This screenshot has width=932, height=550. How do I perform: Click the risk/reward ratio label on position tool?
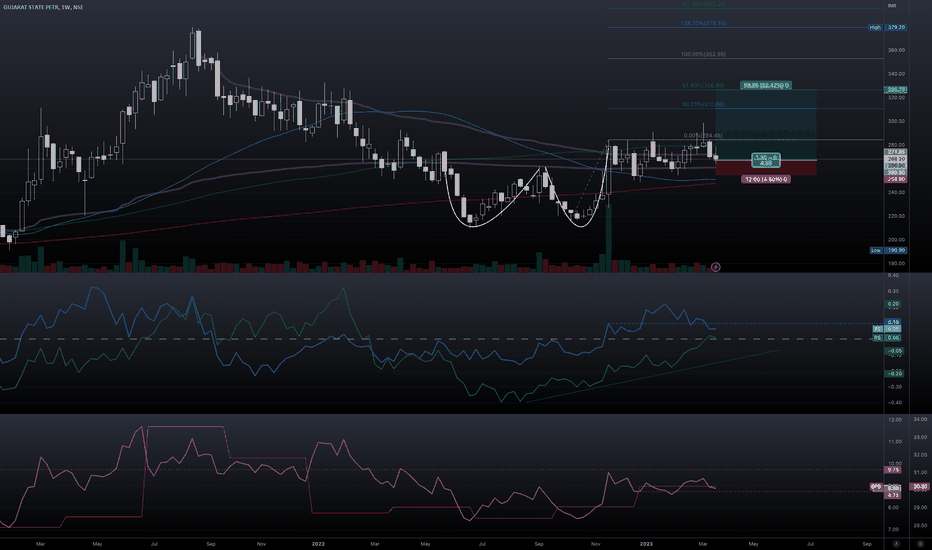pyautogui.click(x=766, y=159)
